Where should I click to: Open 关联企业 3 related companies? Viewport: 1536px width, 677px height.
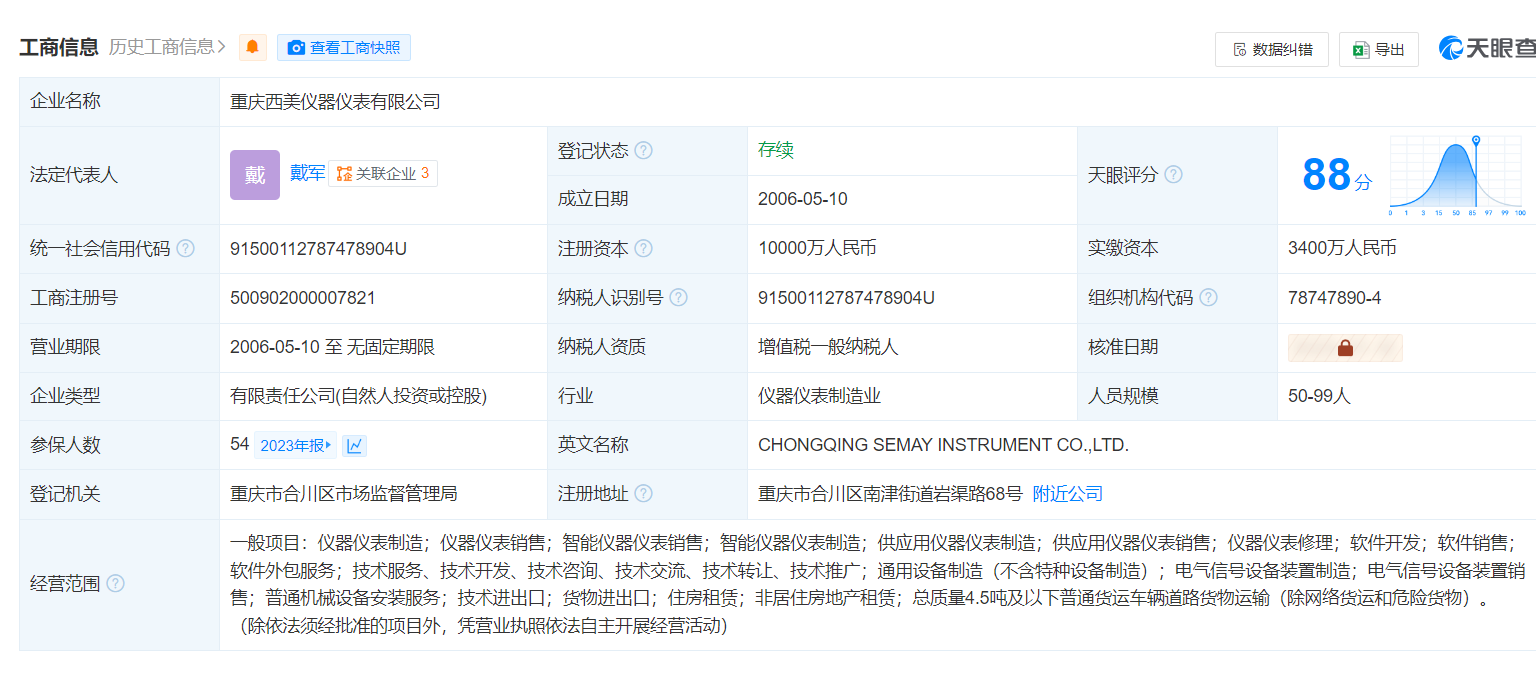click(x=383, y=174)
